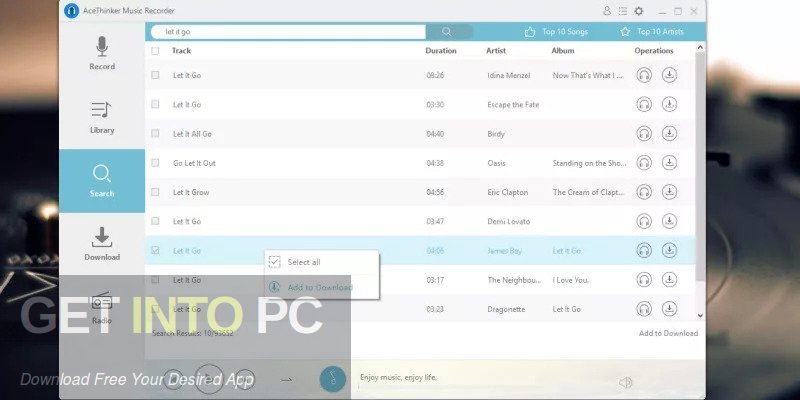
Task: Download Dragonette's Let It Go
Action: (x=669, y=309)
